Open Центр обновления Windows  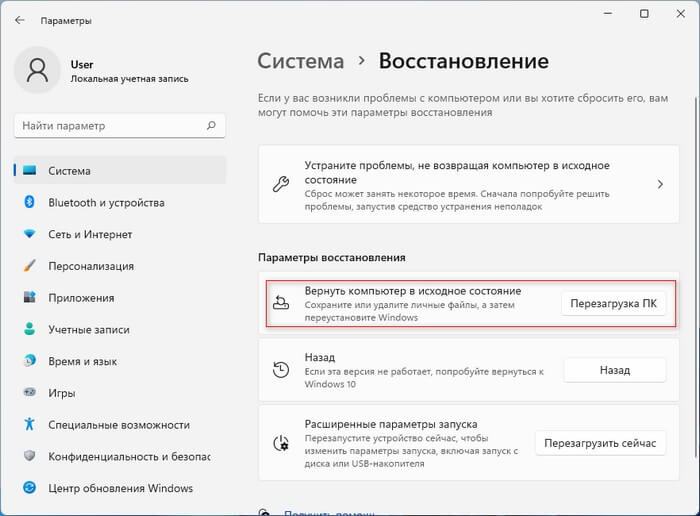pos(120,488)
